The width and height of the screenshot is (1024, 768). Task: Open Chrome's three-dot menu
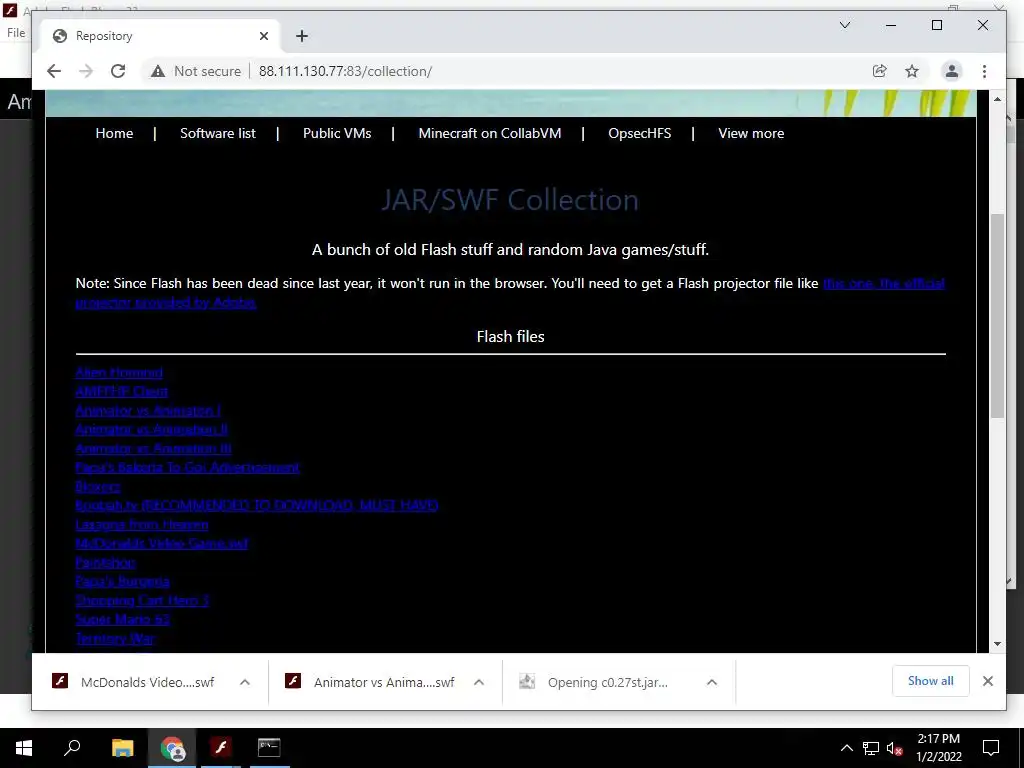pyautogui.click(x=984, y=71)
